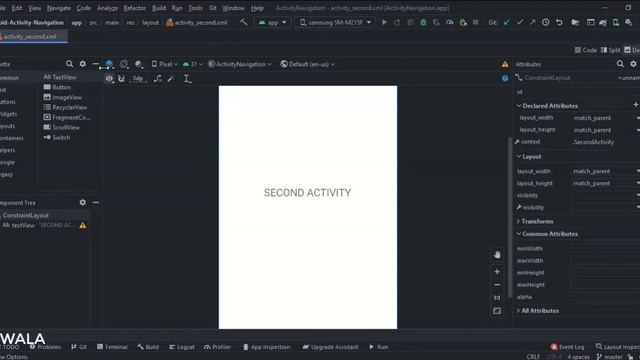This screenshot has width=640, height=360.
Task: Zoom out with the minus icon
Action: (x=497, y=285)
